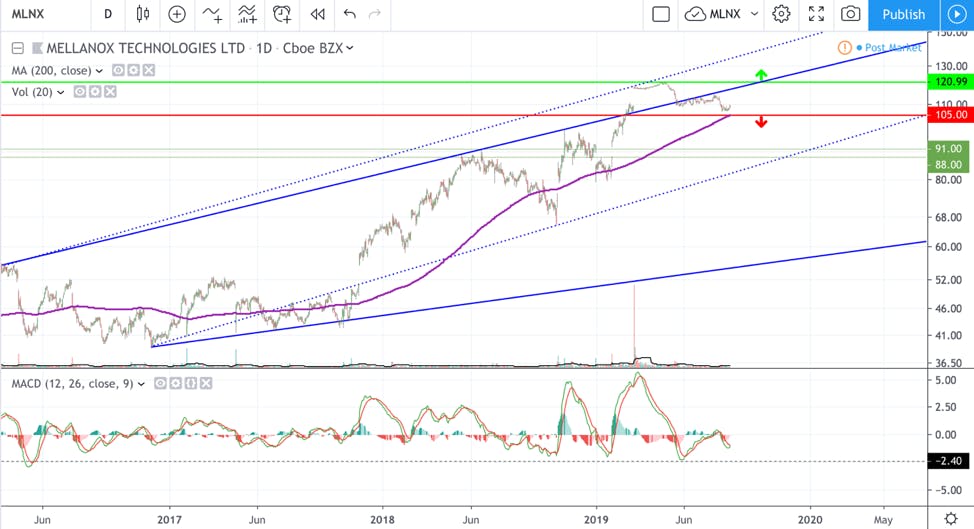
Task: Hide the MACD indicator
Action: (160, 384)
